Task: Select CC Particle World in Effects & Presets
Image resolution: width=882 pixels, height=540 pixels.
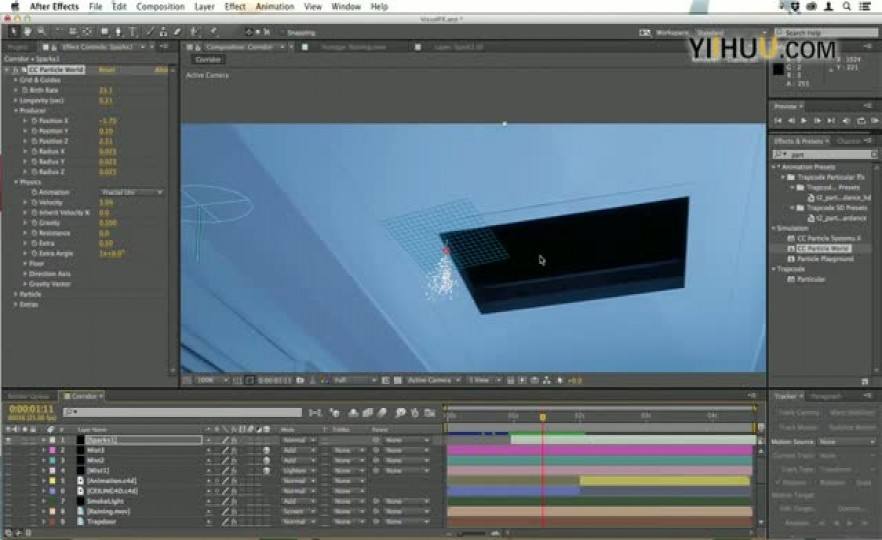Action: [x=824, y=249]
